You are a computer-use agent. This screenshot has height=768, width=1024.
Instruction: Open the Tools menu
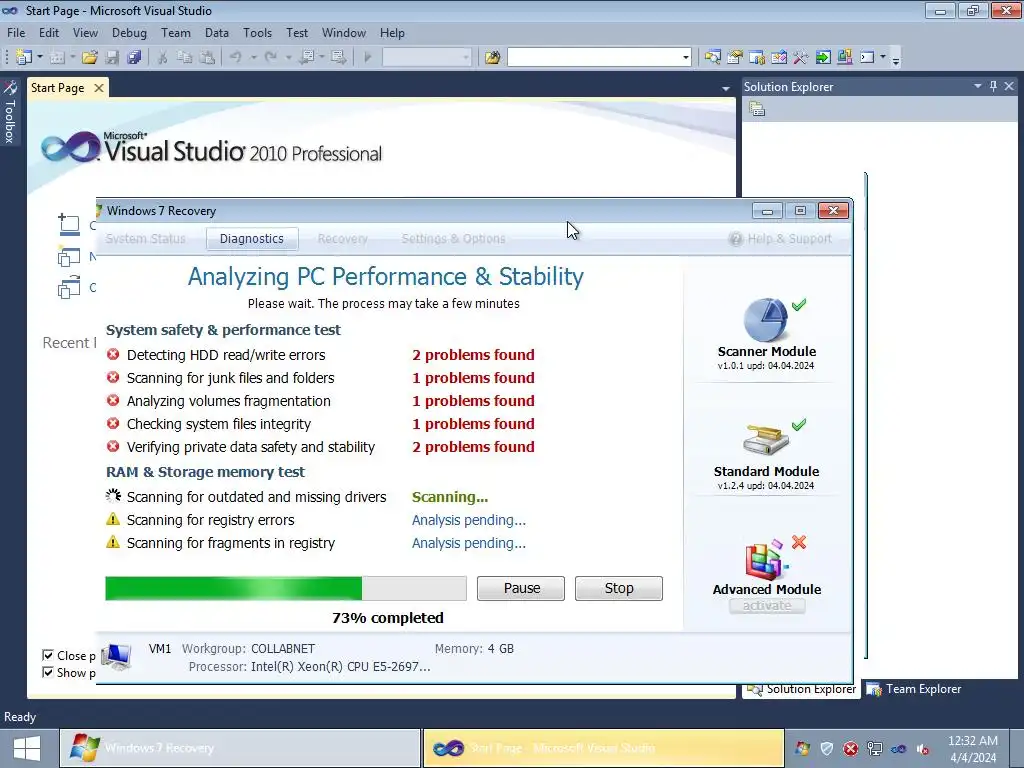click(x=257, y=33)
